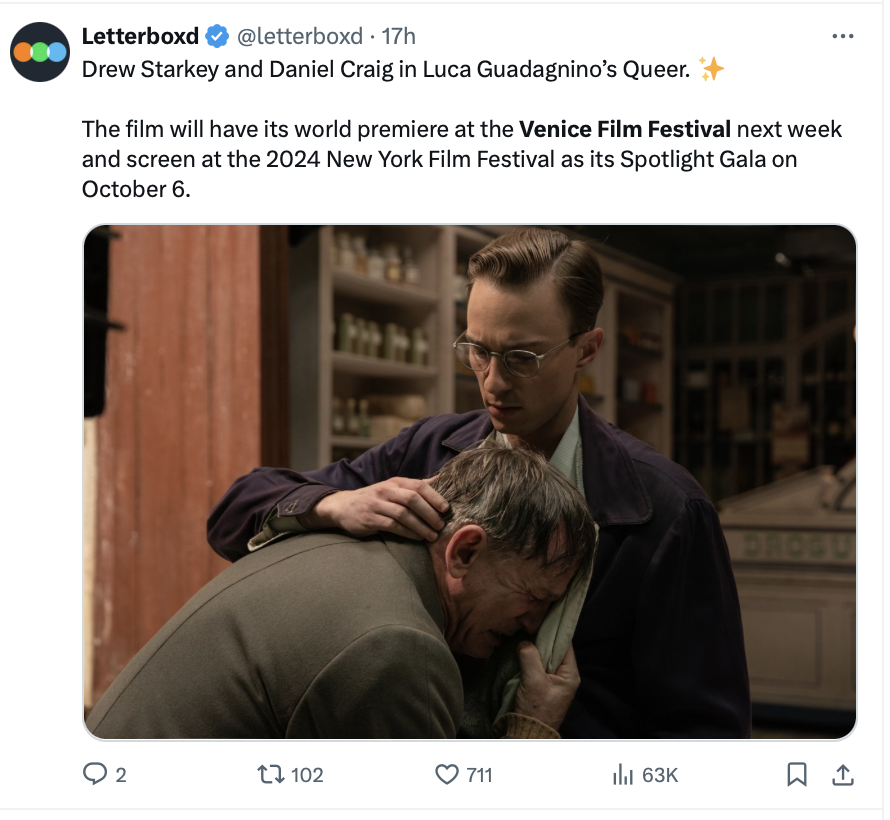Screen dimensions: 890x820
Task: Click the post text mentioning October 6
Action: click(x=461, y=159)
